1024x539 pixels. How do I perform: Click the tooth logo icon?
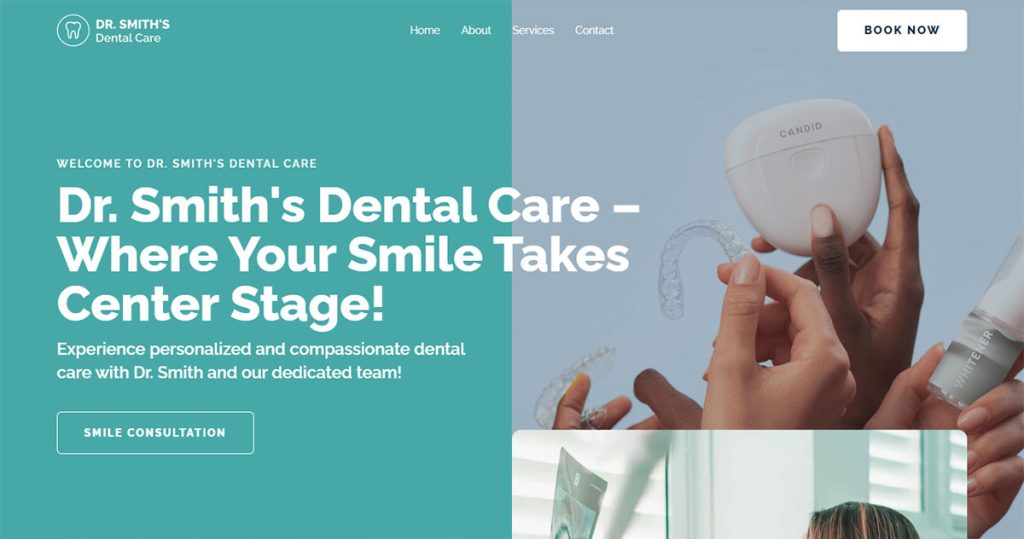(72, 31)
